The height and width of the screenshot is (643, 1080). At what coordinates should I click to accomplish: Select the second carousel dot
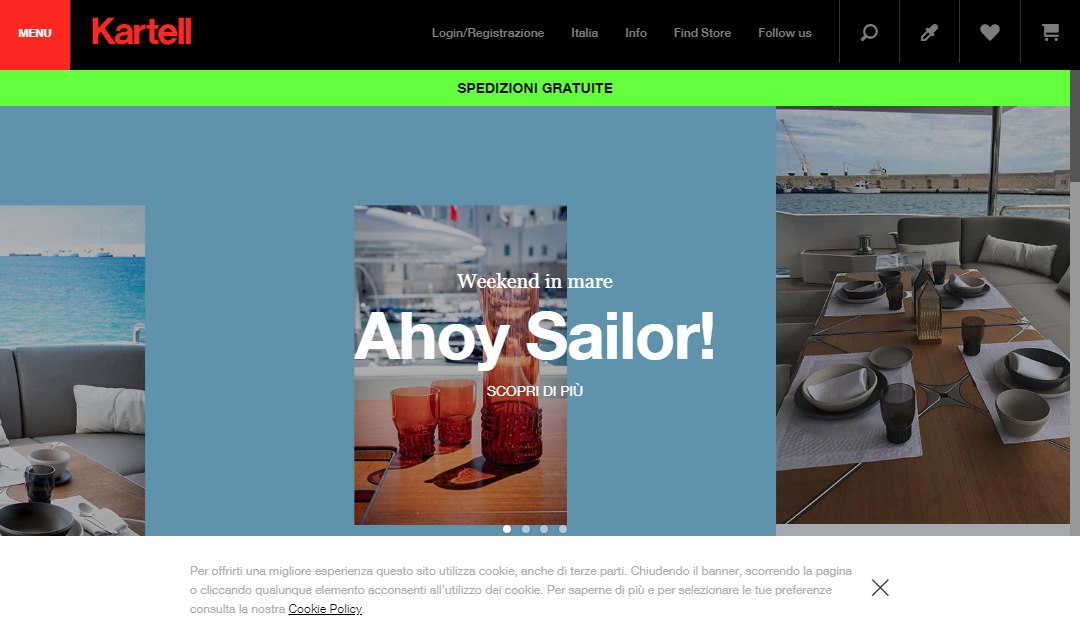pos(526,529)
